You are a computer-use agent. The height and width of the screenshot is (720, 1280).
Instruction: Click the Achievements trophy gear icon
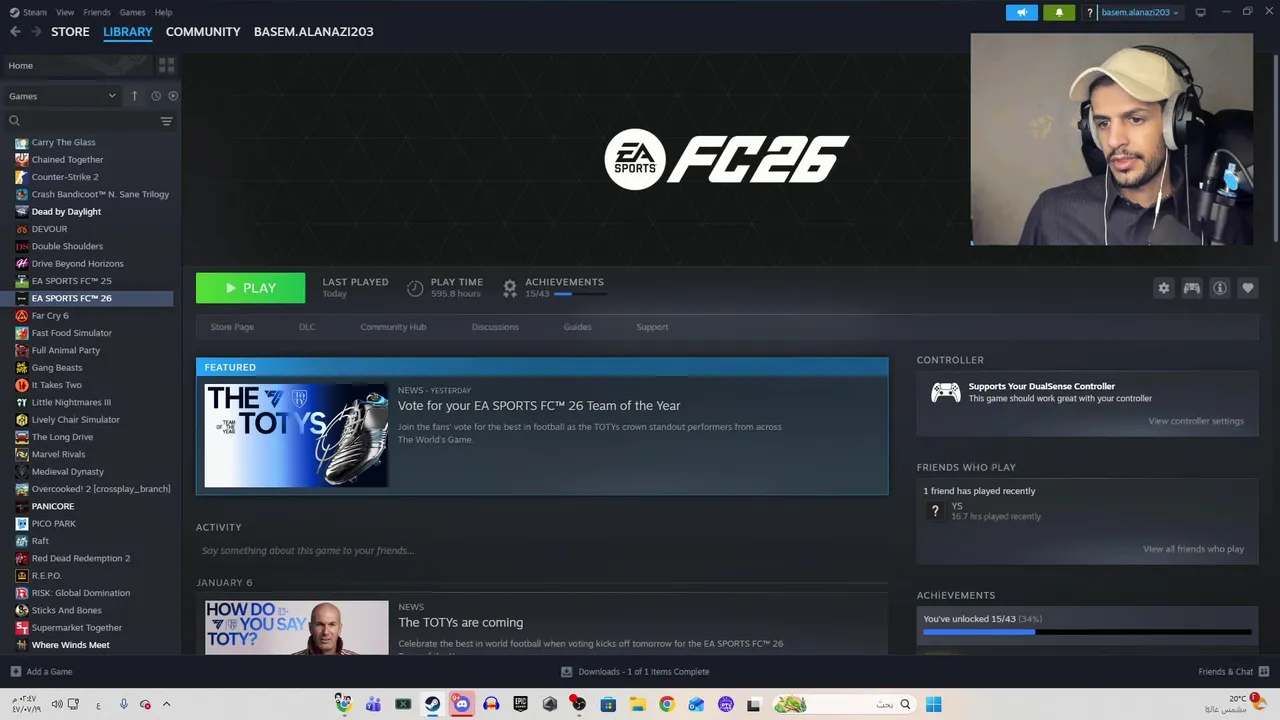(x=510, y=288)
